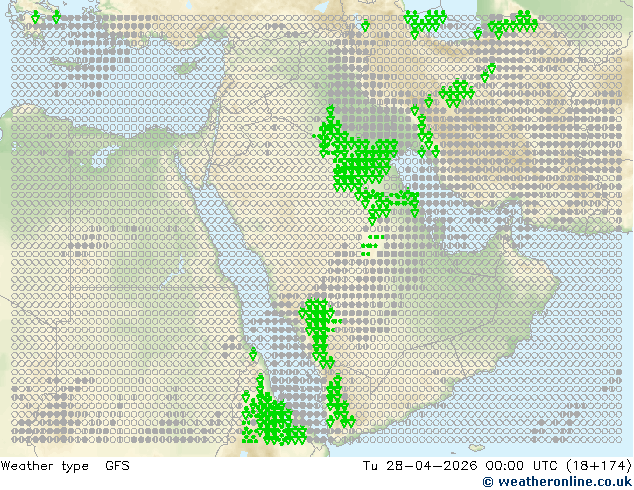
Task: Click the forecast timestamp 'Tu 28-04-2026 00:00 UTC (18+174)'
Action: pos(497,466)
